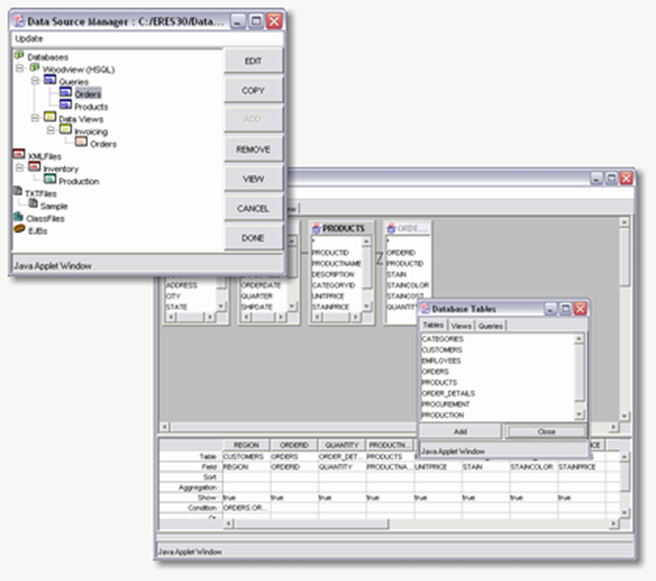The image size is (656, 581).
Task: Click the Invoicing data view icon
Action: tap(65, 131)
